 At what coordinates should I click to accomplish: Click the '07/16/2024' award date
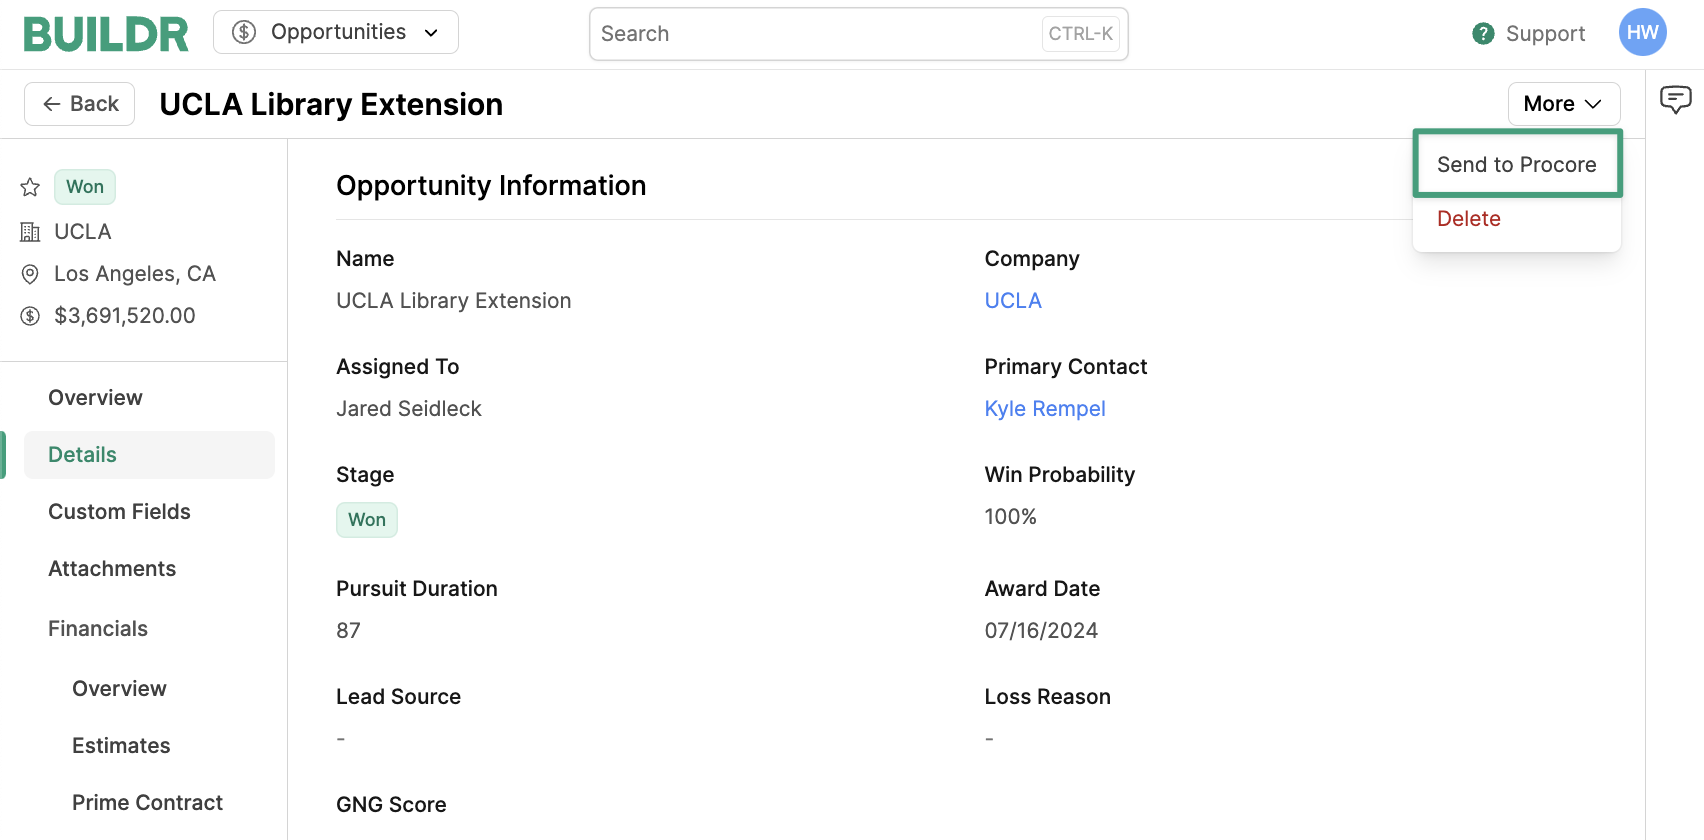[x=1041, y=631]
